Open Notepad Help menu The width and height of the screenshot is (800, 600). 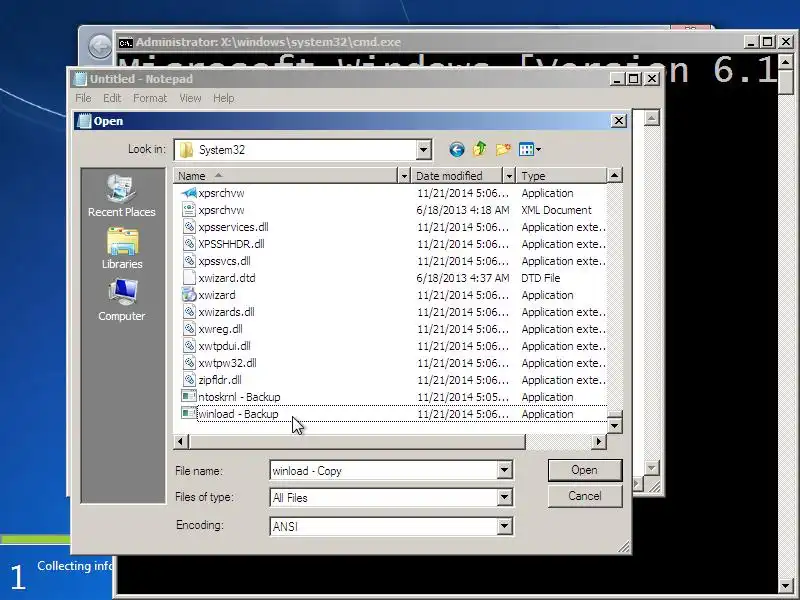tap(223, 98)
